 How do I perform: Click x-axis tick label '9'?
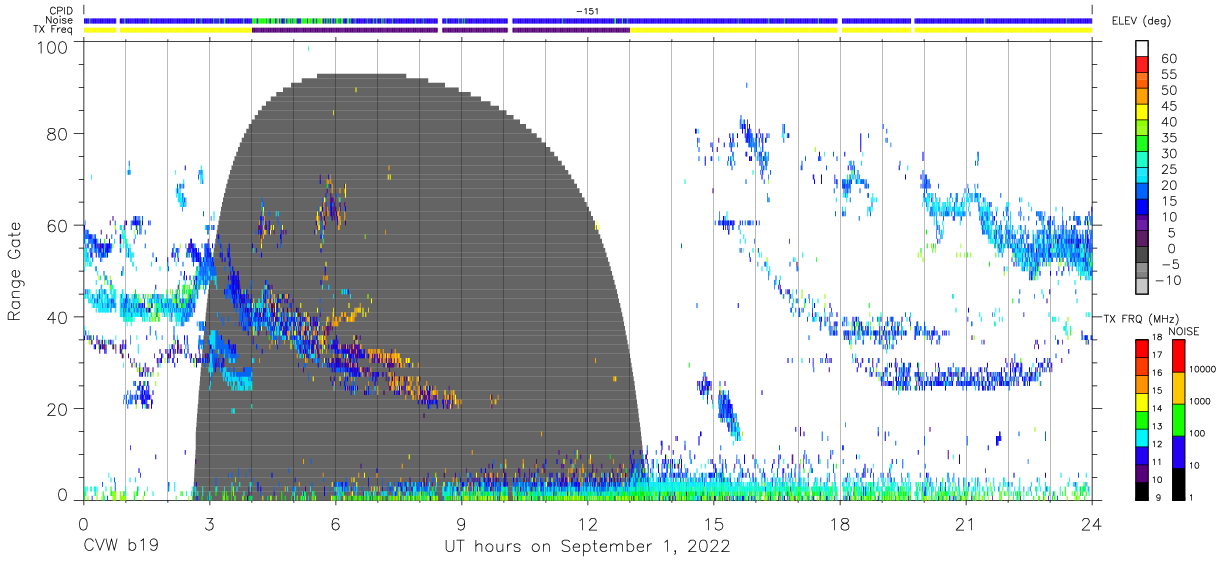click(461, 524)
